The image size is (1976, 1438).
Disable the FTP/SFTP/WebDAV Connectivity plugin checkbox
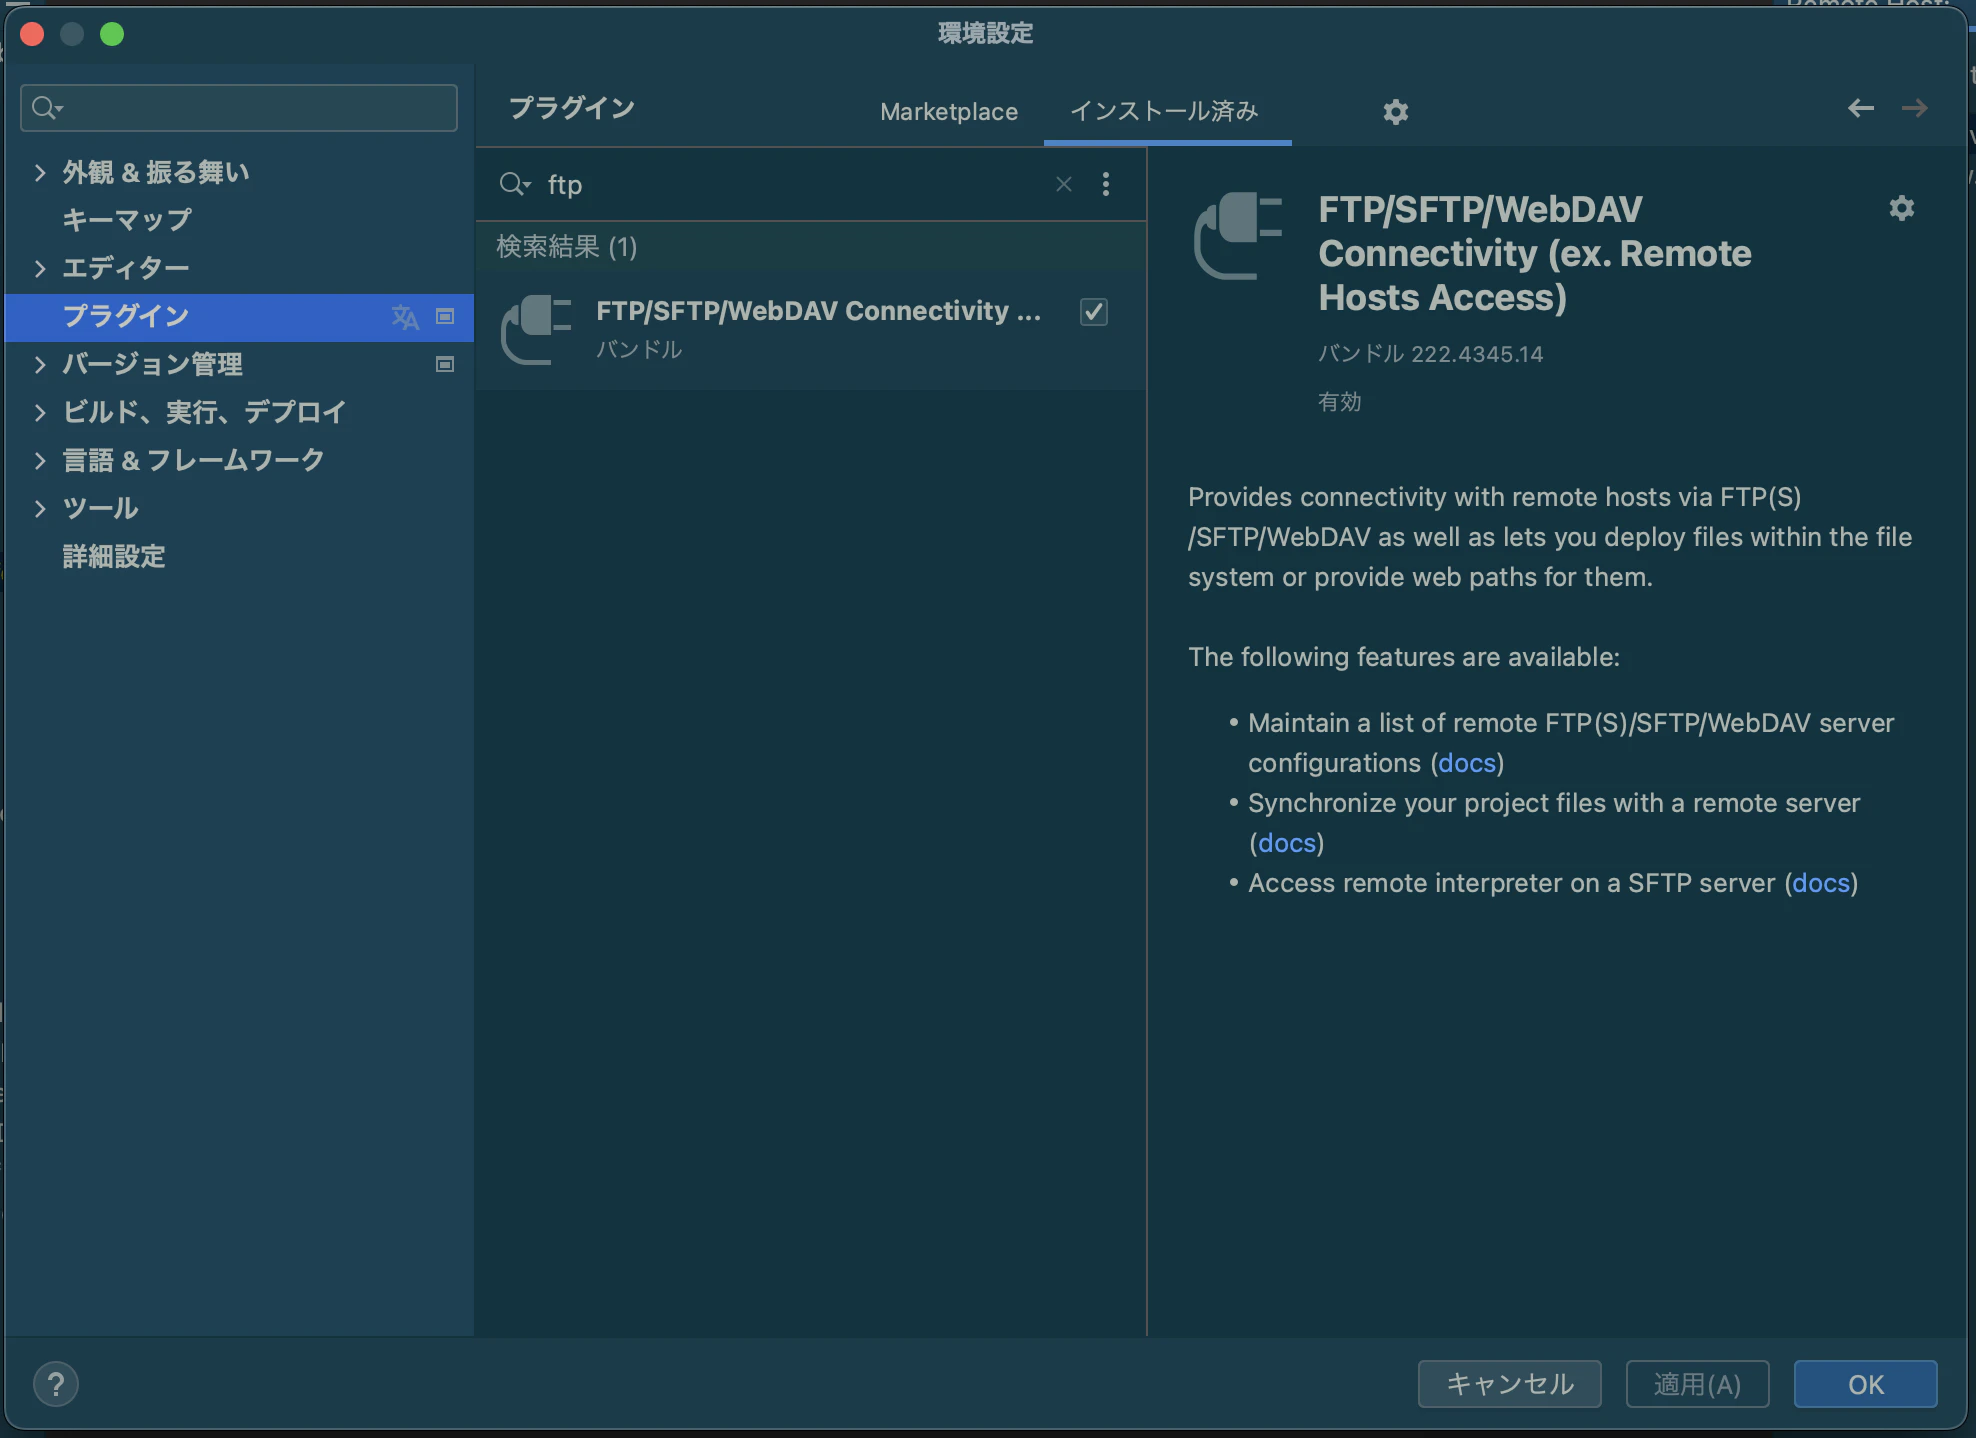1094,312
